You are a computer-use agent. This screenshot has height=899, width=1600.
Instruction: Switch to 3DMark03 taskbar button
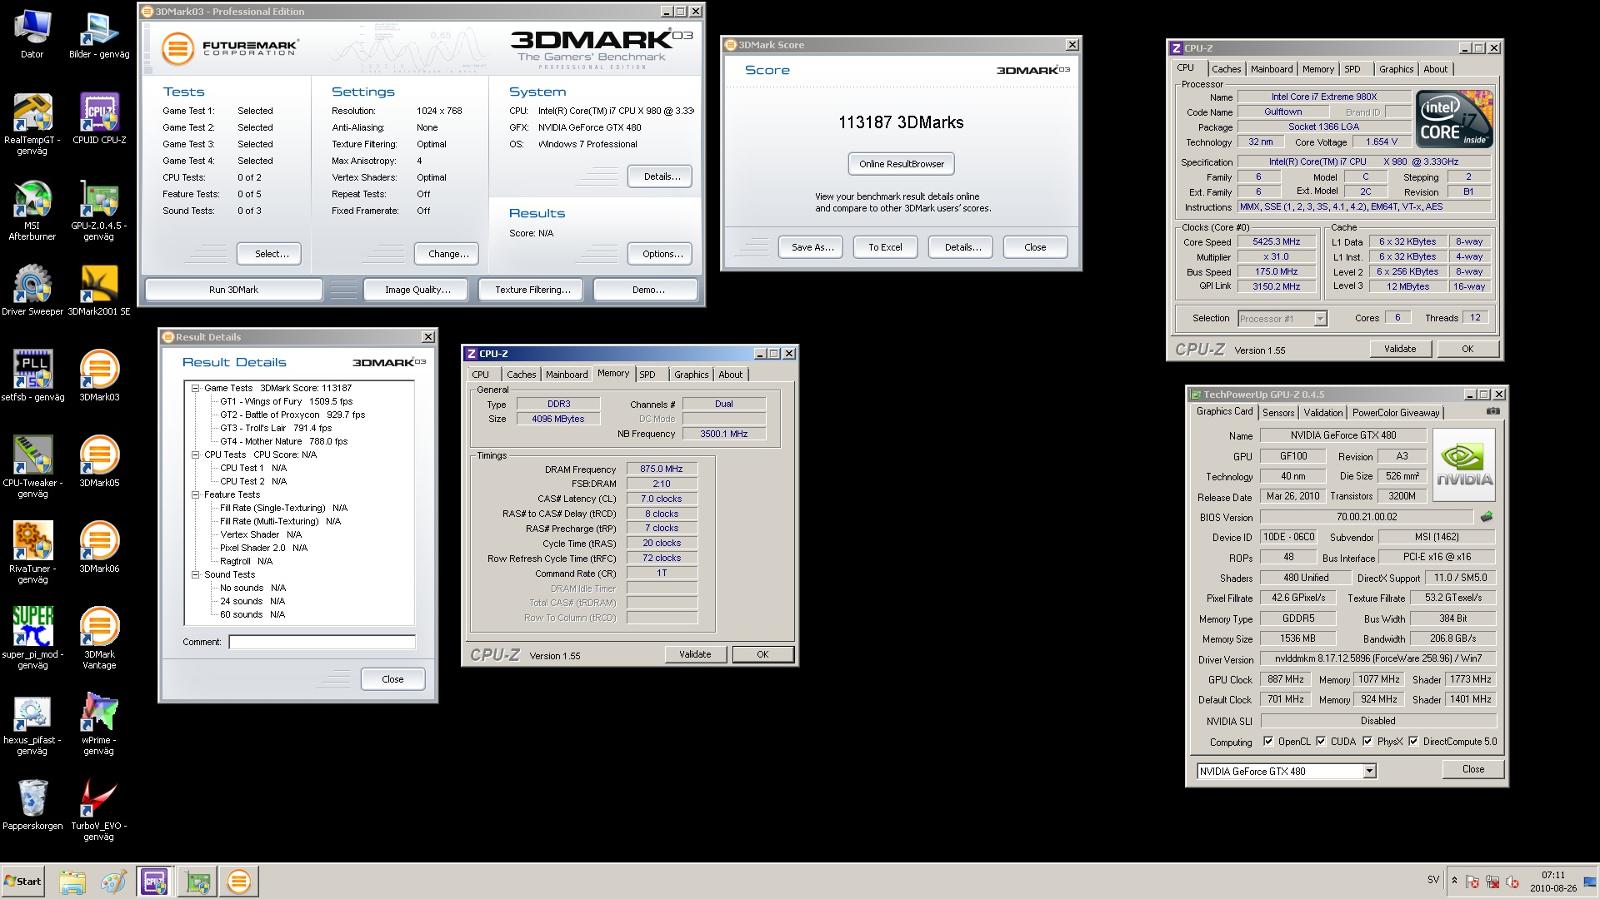(x=238, y=881)
